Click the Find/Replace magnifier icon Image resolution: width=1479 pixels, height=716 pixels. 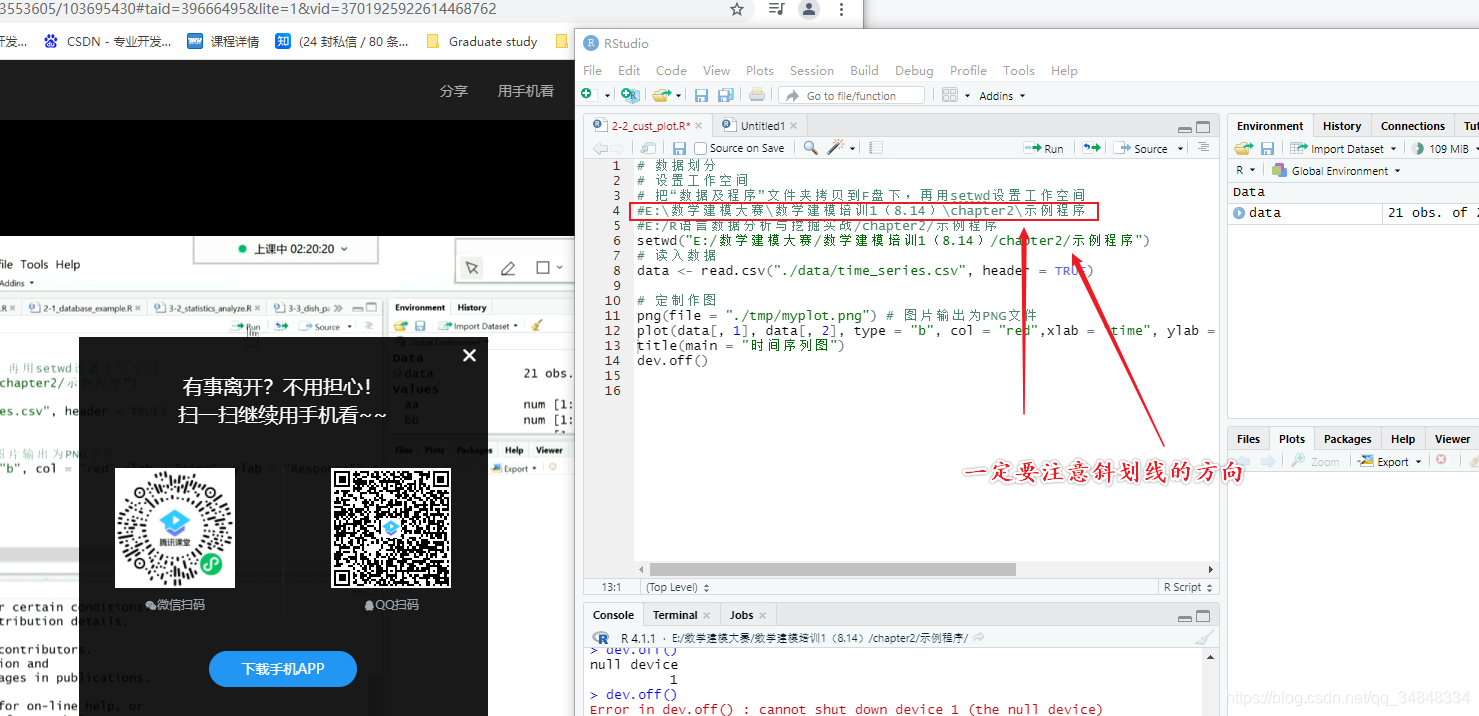click(811, 148)
